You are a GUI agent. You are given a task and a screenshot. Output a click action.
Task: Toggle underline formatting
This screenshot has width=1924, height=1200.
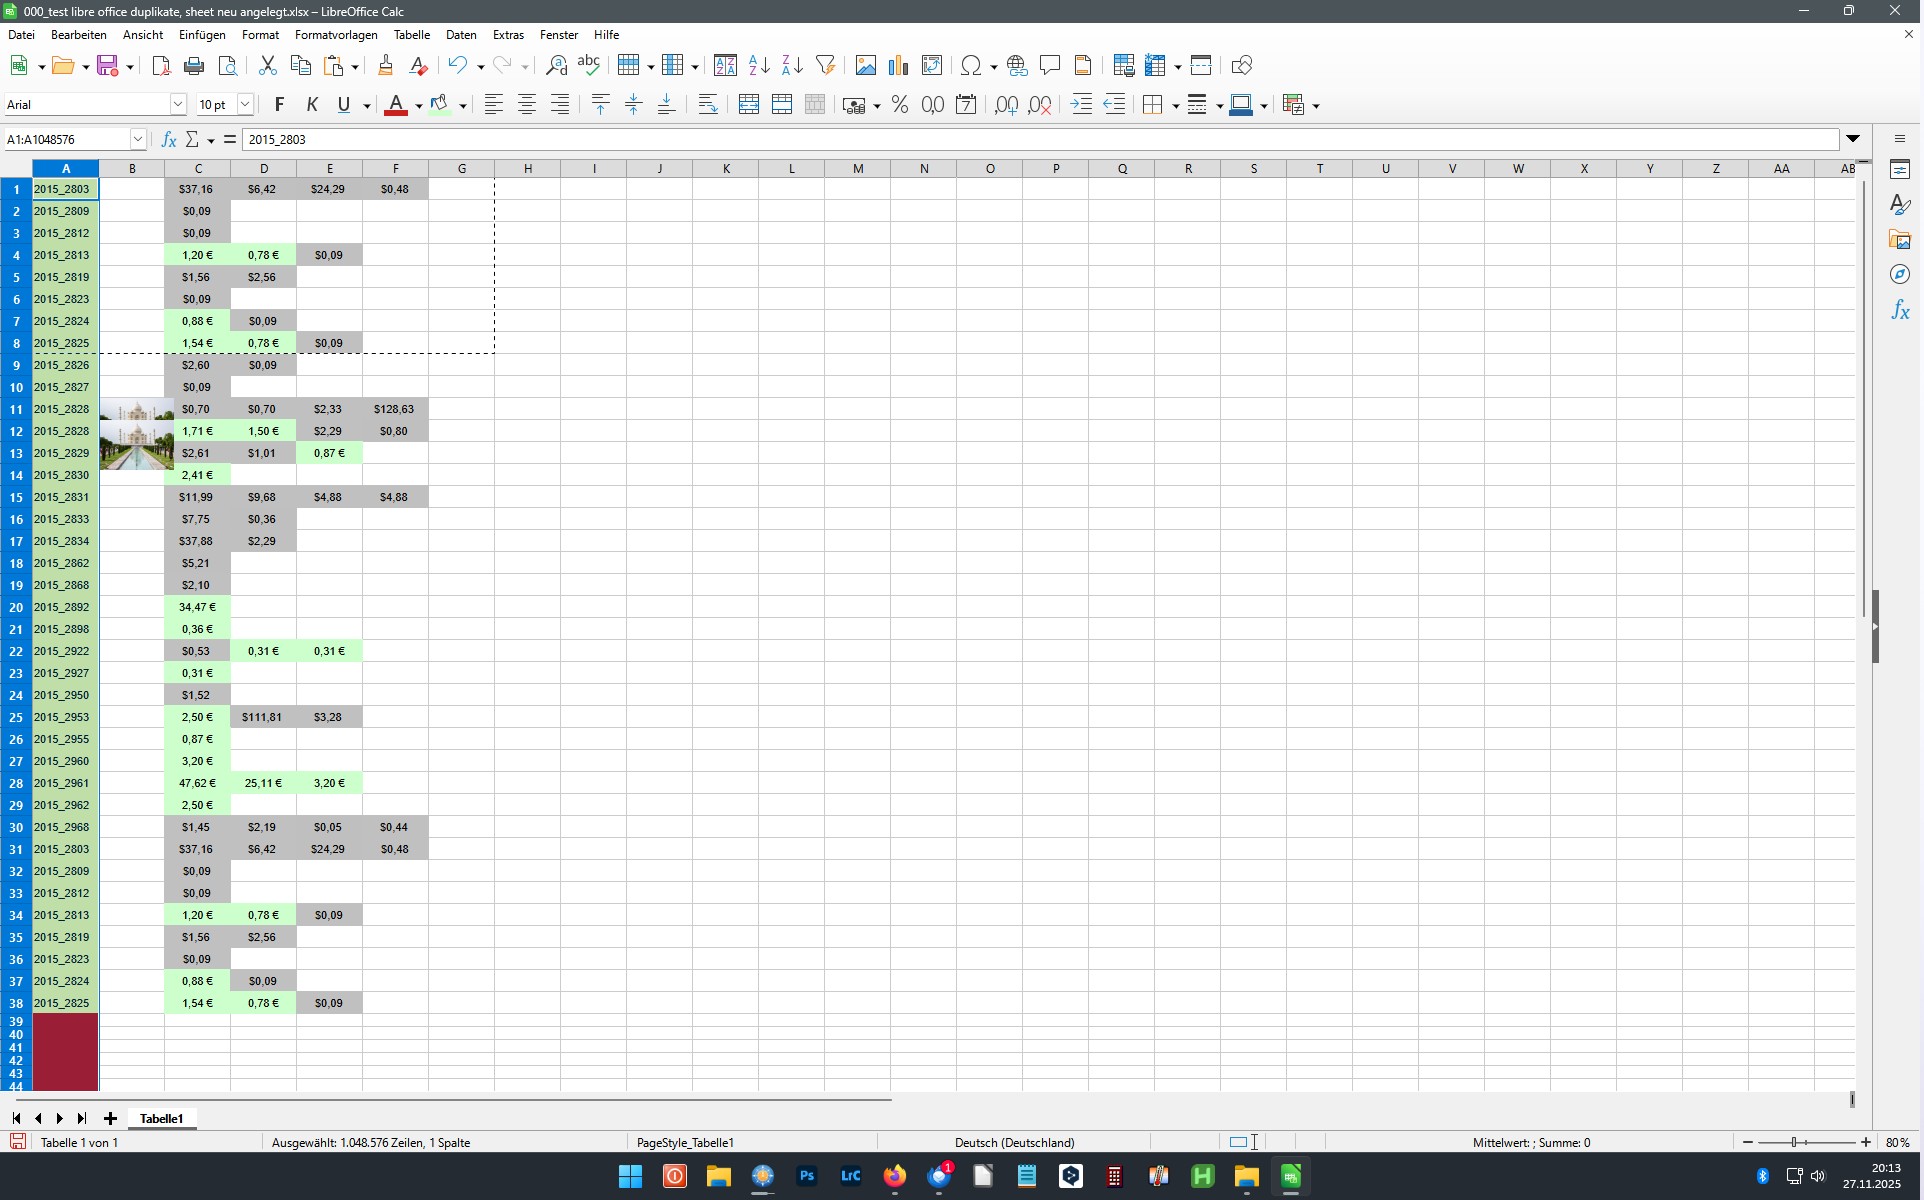tap(343, 104)
